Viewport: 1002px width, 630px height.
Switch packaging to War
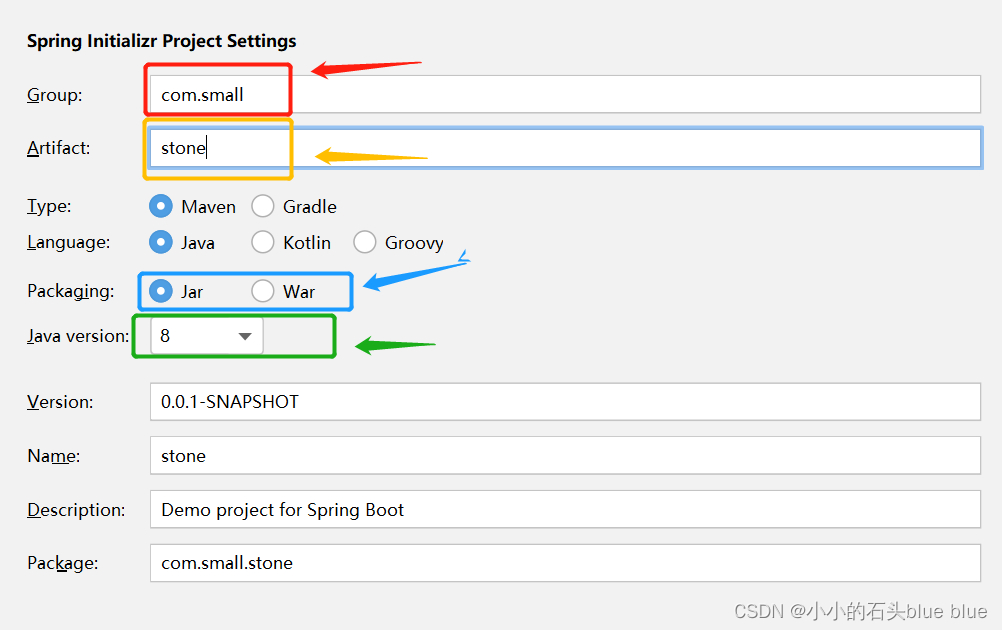(263, 291)
